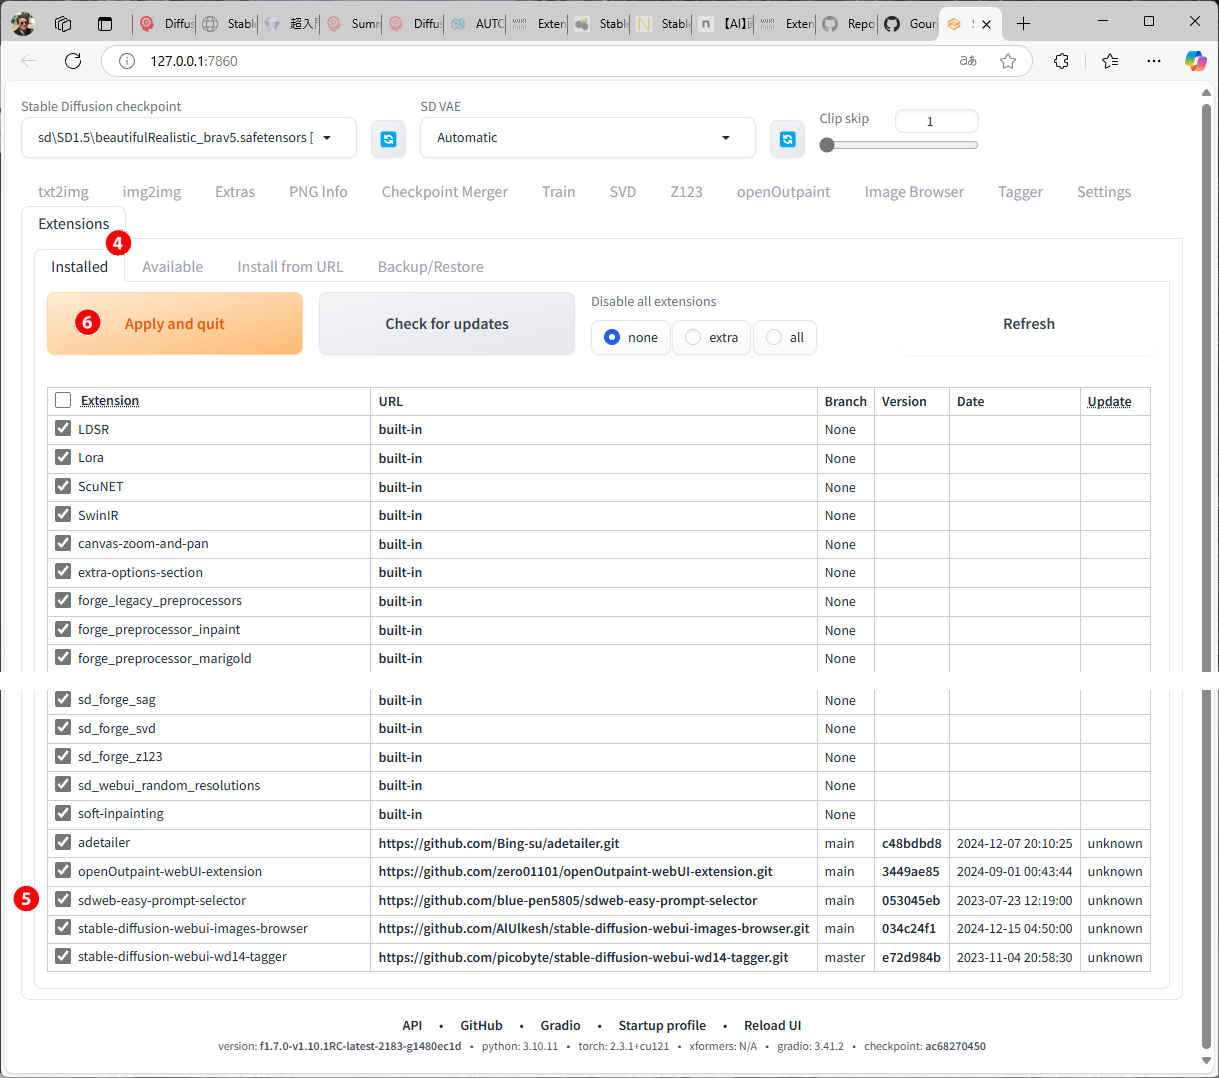Toggle the select-all Extension header checkbox
This screenshot has height=1078, width=1219.
[x=63, y=400]
